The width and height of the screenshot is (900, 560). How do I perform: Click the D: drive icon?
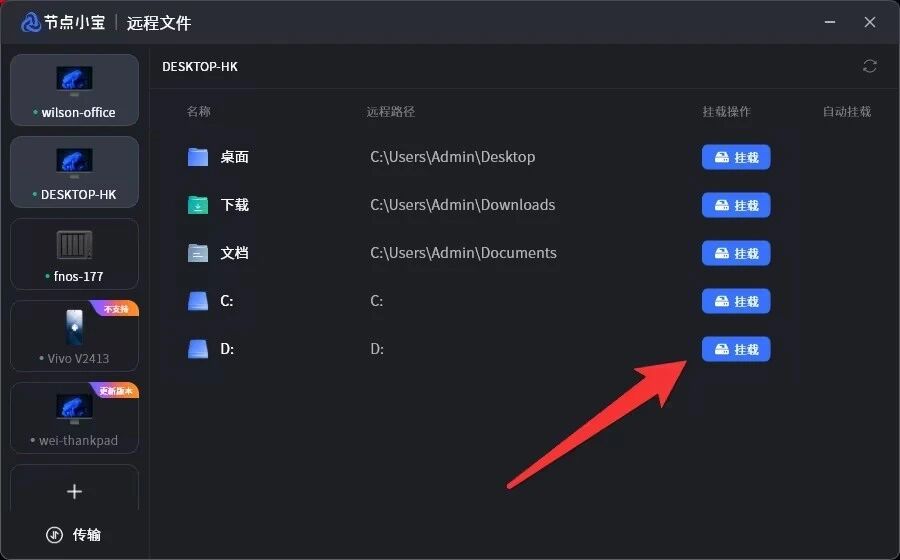[x=198, y=349]
